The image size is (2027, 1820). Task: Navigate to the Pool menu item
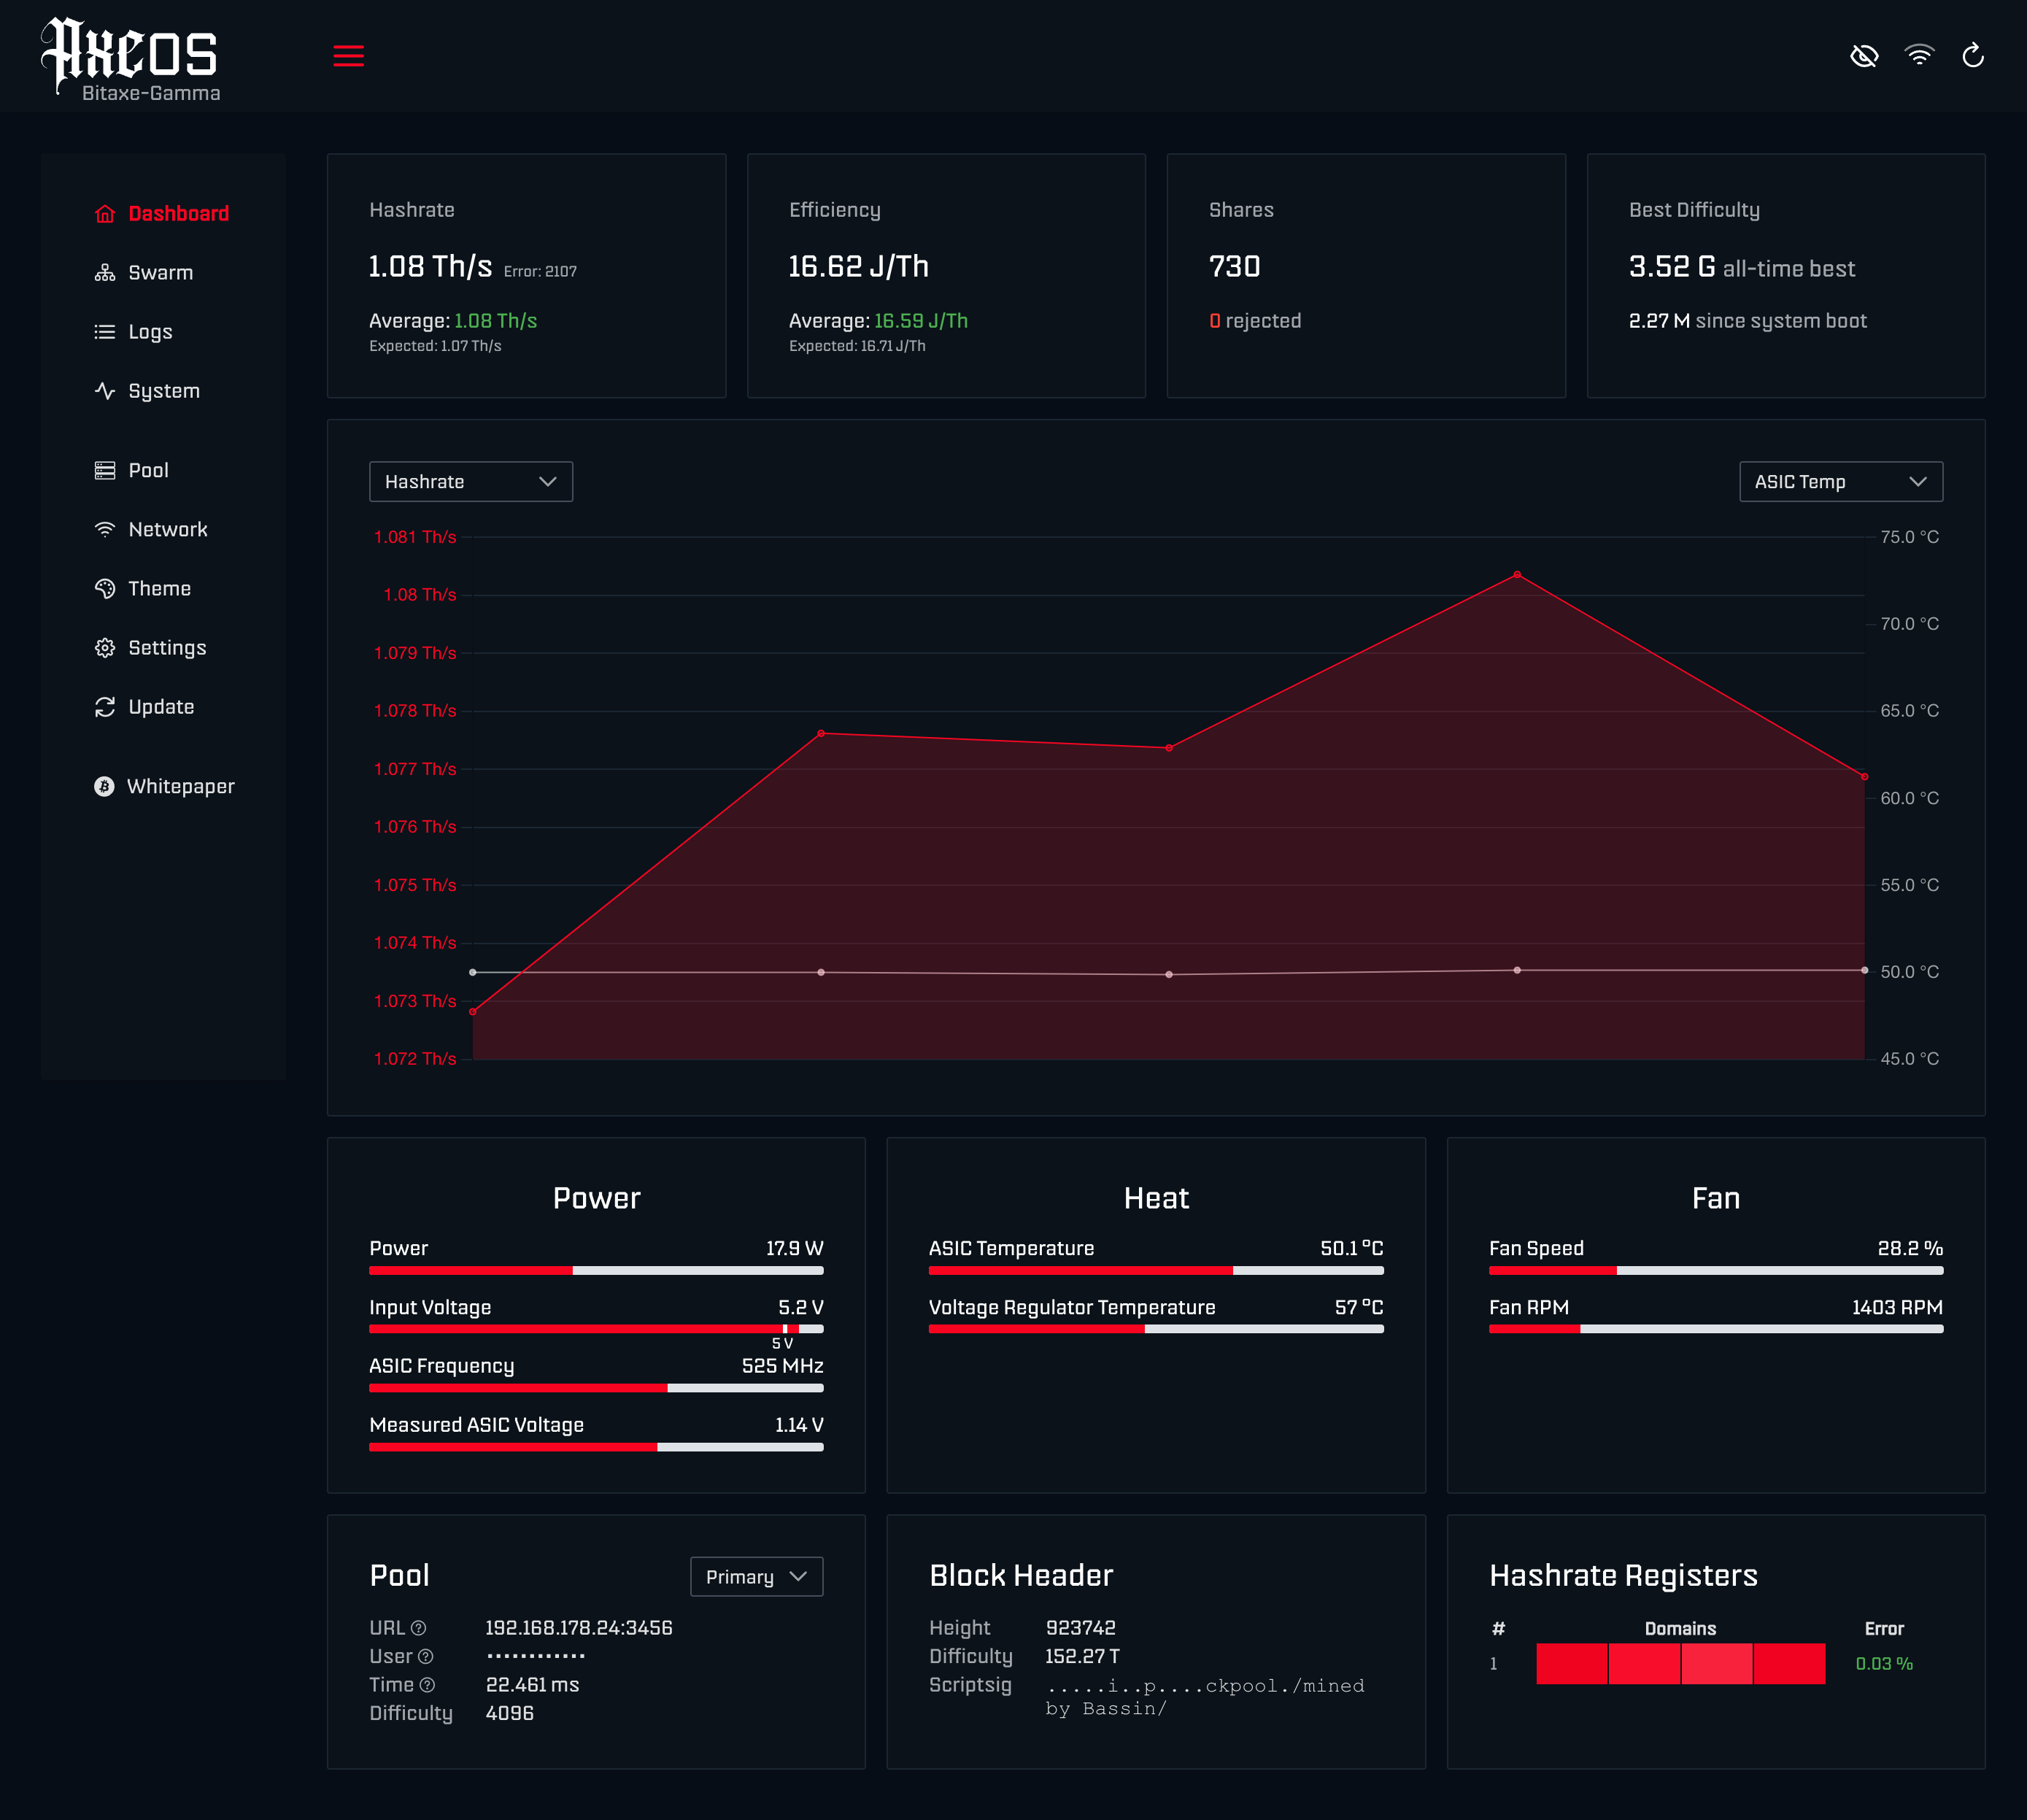pos(148,471)
